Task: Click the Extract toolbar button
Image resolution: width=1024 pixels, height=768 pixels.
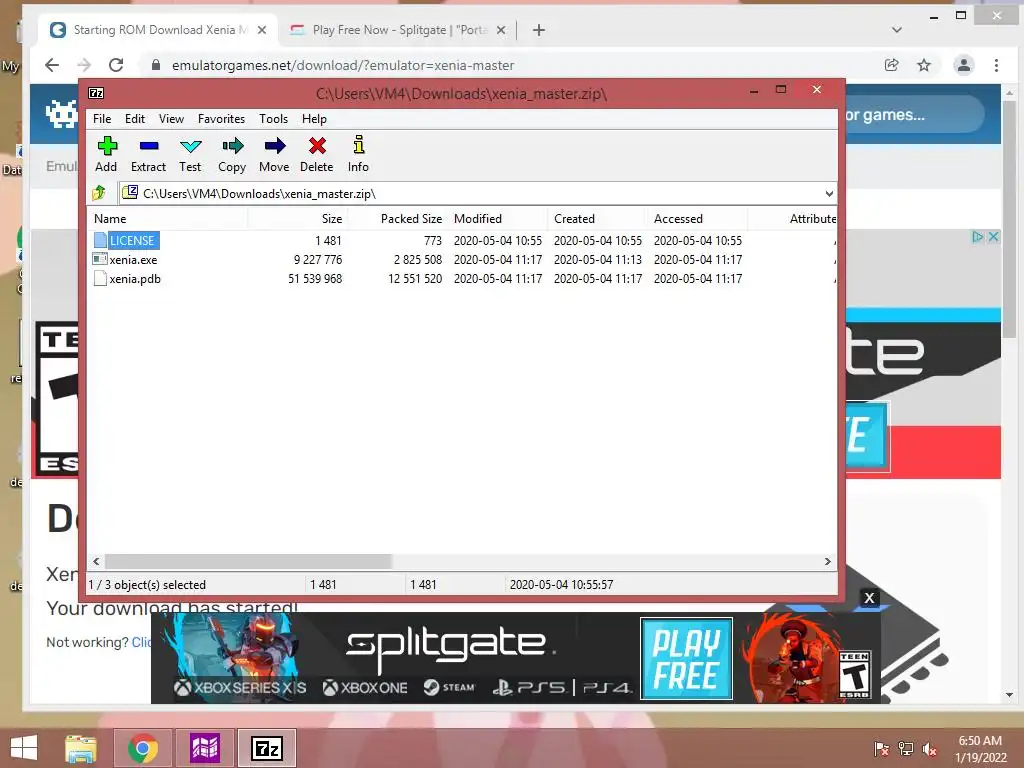Action: 148,154
